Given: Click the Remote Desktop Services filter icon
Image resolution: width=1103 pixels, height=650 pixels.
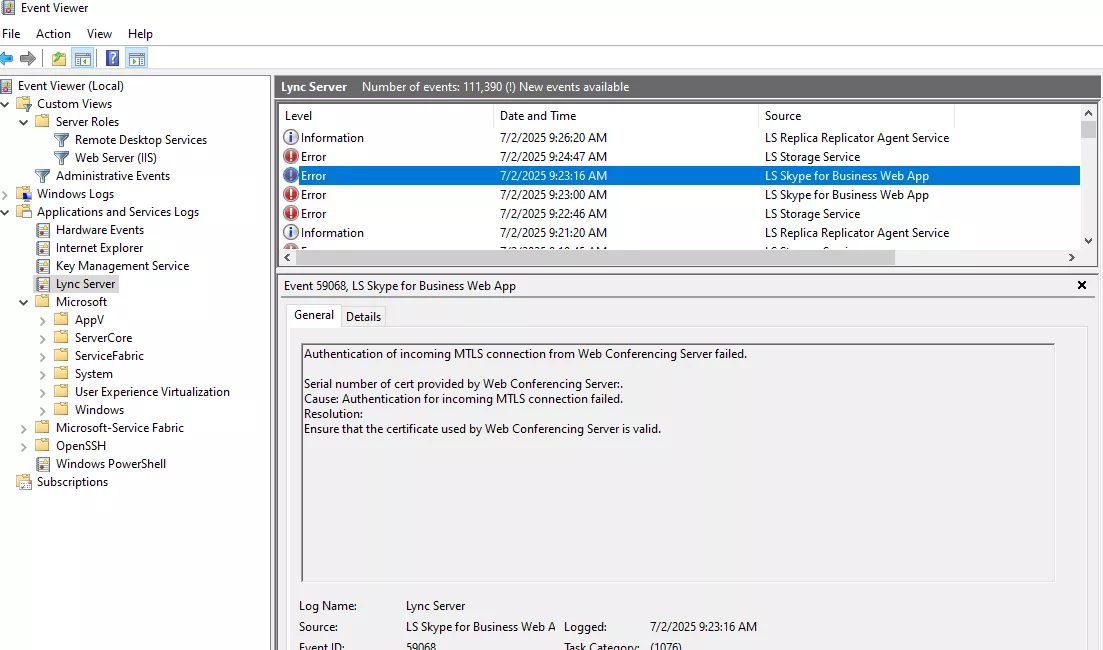Looking at the screenshot, I should pyautogui.click(x=62, y=140).
